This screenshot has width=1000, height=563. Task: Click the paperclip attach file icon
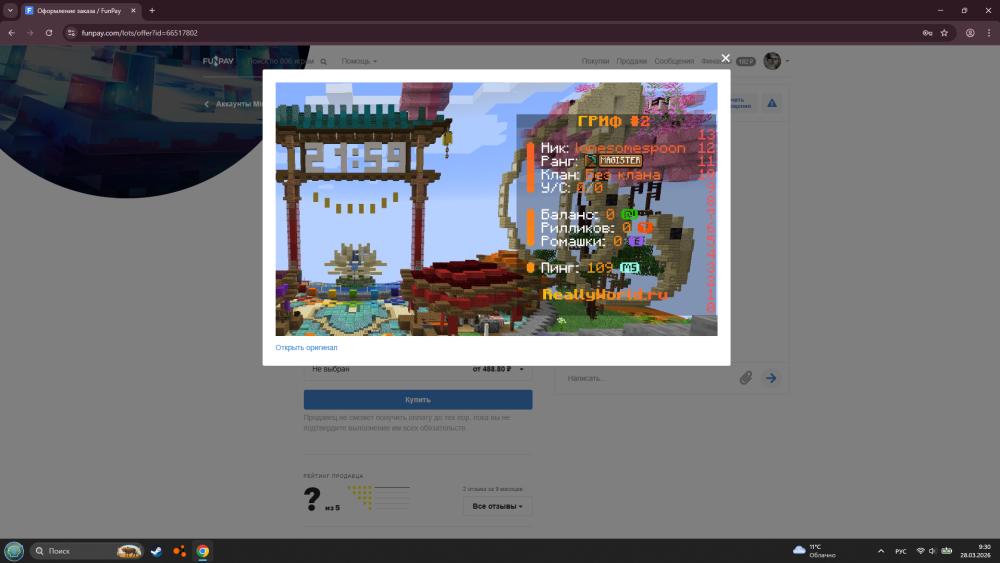[746, 378]
